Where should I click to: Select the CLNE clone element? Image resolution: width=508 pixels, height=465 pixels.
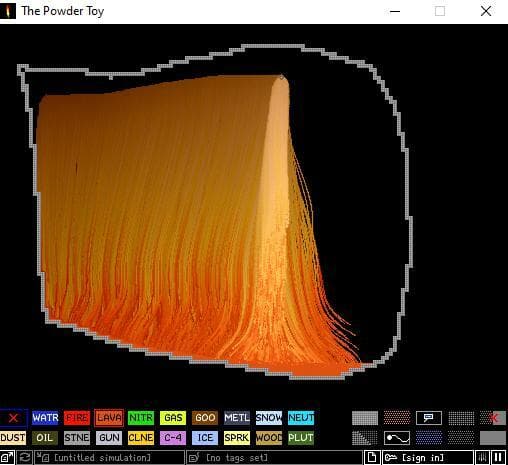(141, 438)
